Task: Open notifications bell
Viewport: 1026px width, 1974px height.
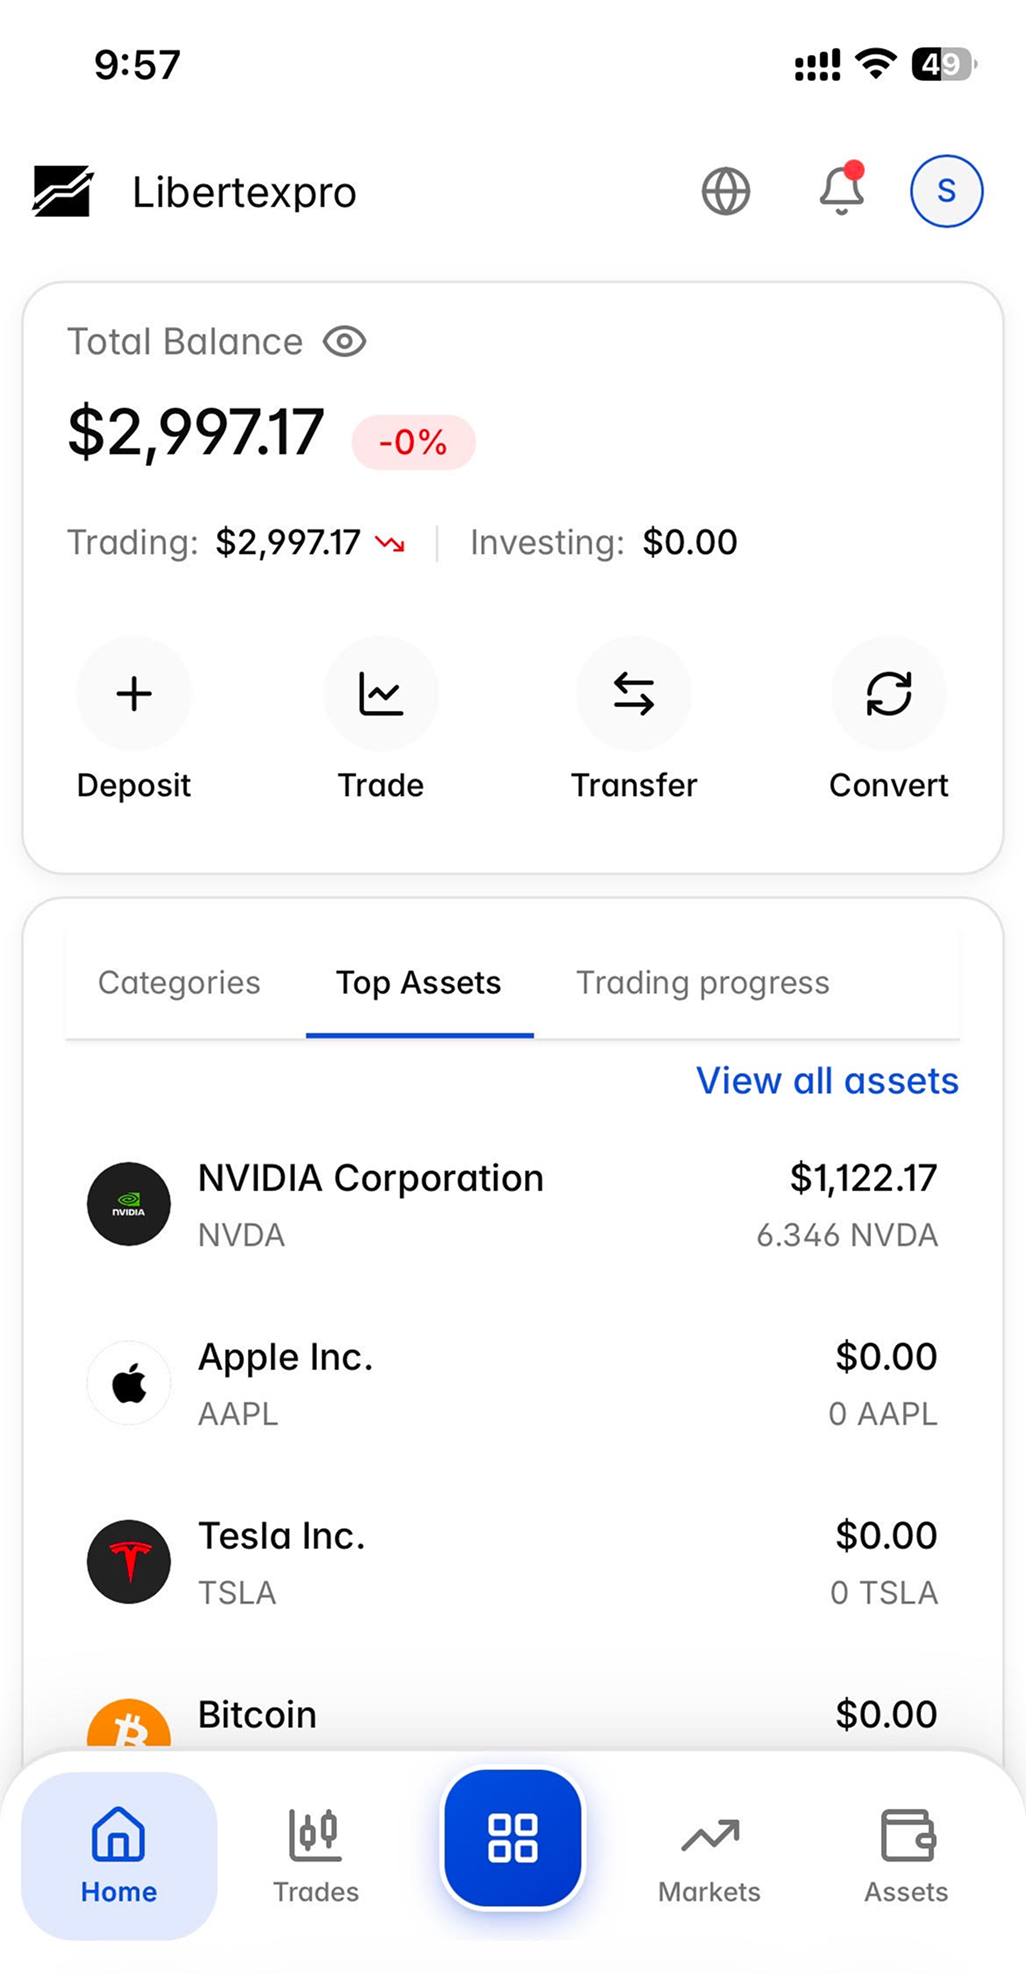Action: pos(842,190)
